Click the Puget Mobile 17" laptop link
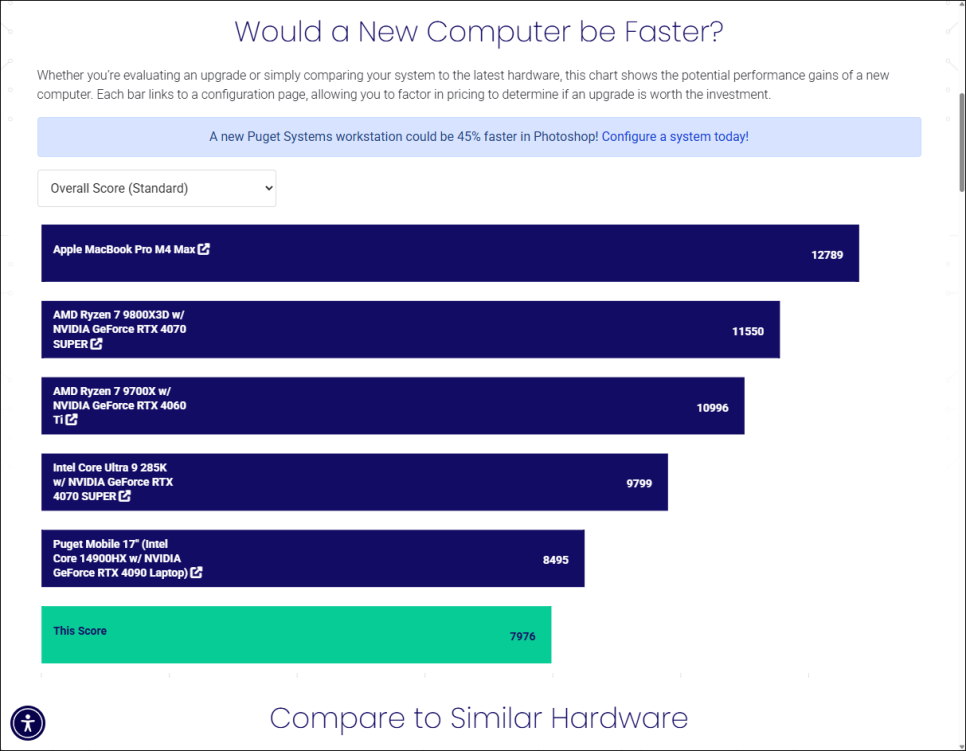The height and width of the screenshot is (751, 966). tap(117, 558)
